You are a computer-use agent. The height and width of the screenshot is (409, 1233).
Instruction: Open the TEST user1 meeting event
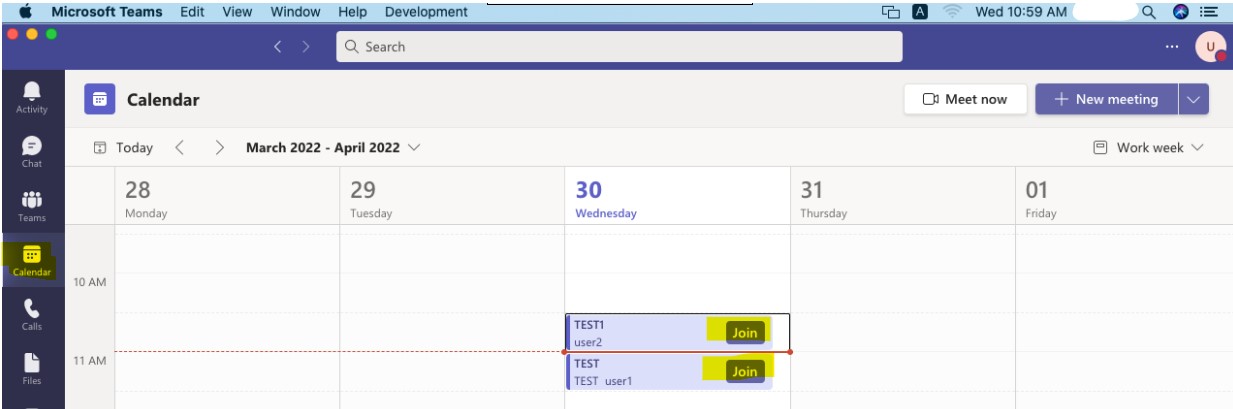(668, 372)
